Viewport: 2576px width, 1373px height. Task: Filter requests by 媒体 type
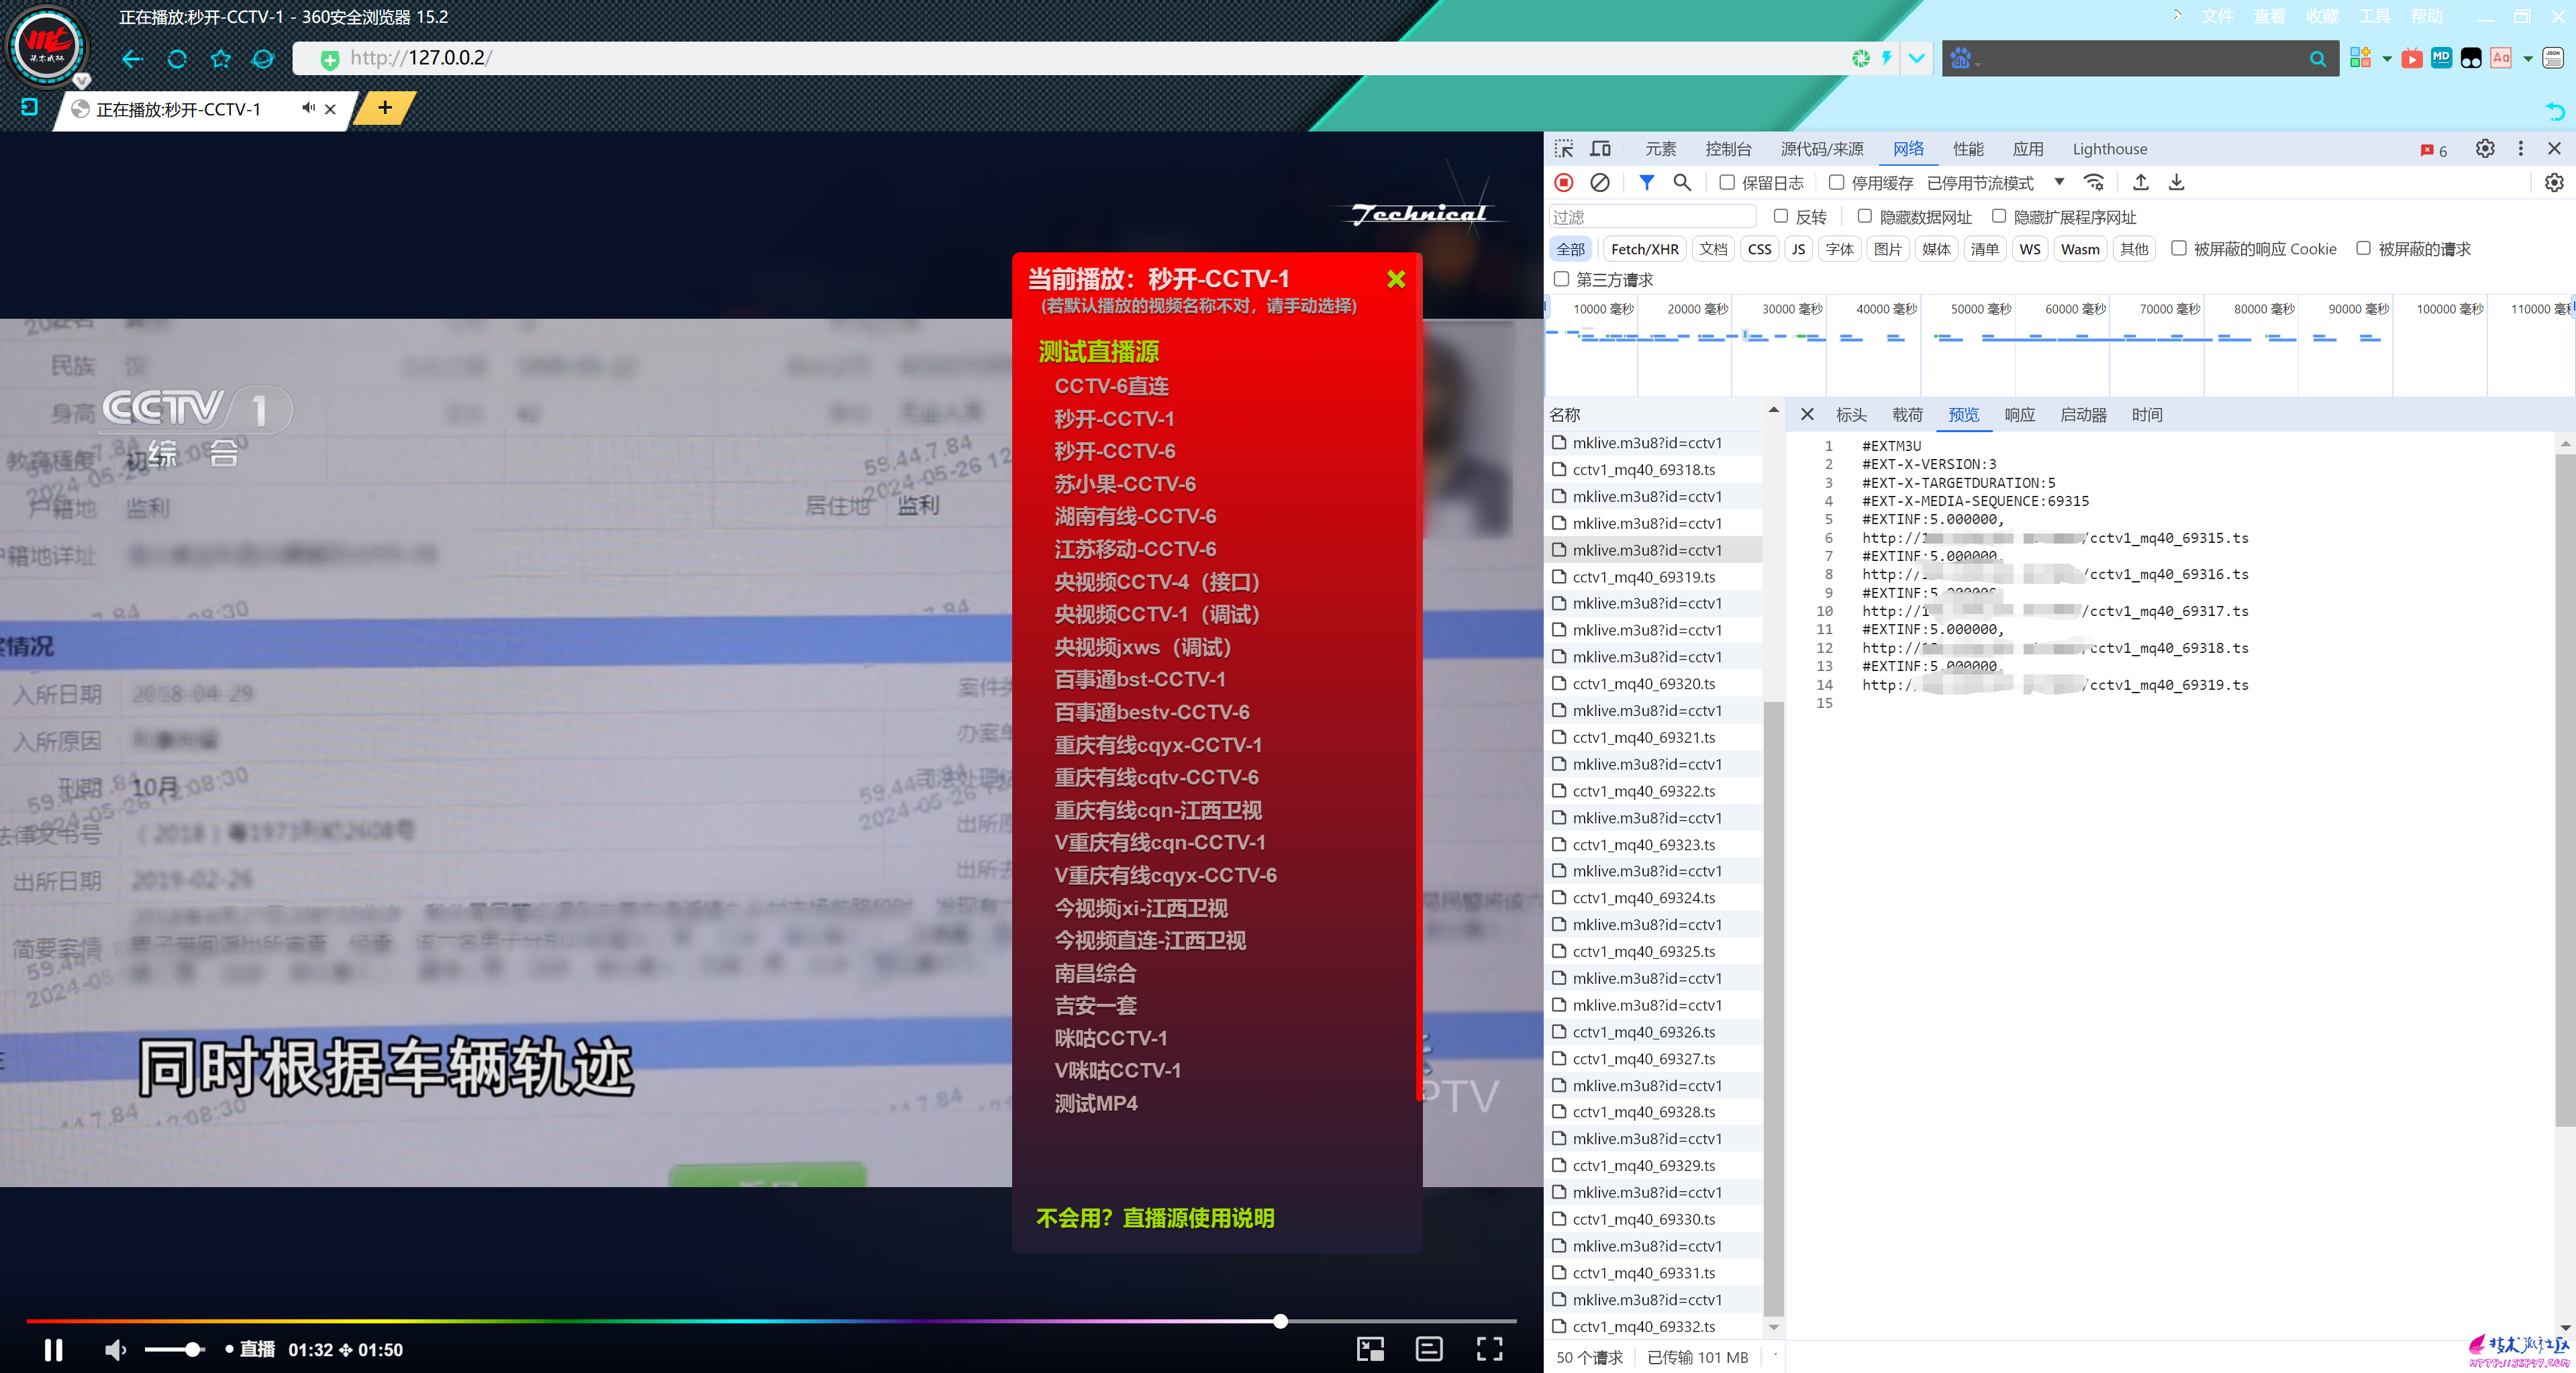[1936, 249]
